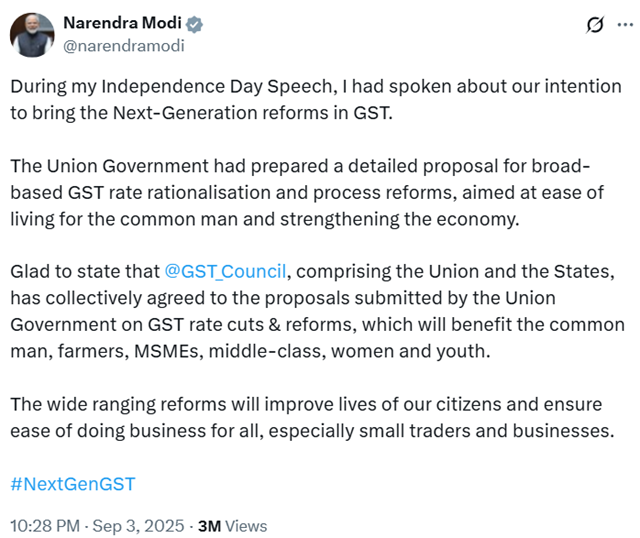Click the Sep 3, 2025 date
Screen dimensions: 640x538
tap(138, 526)
